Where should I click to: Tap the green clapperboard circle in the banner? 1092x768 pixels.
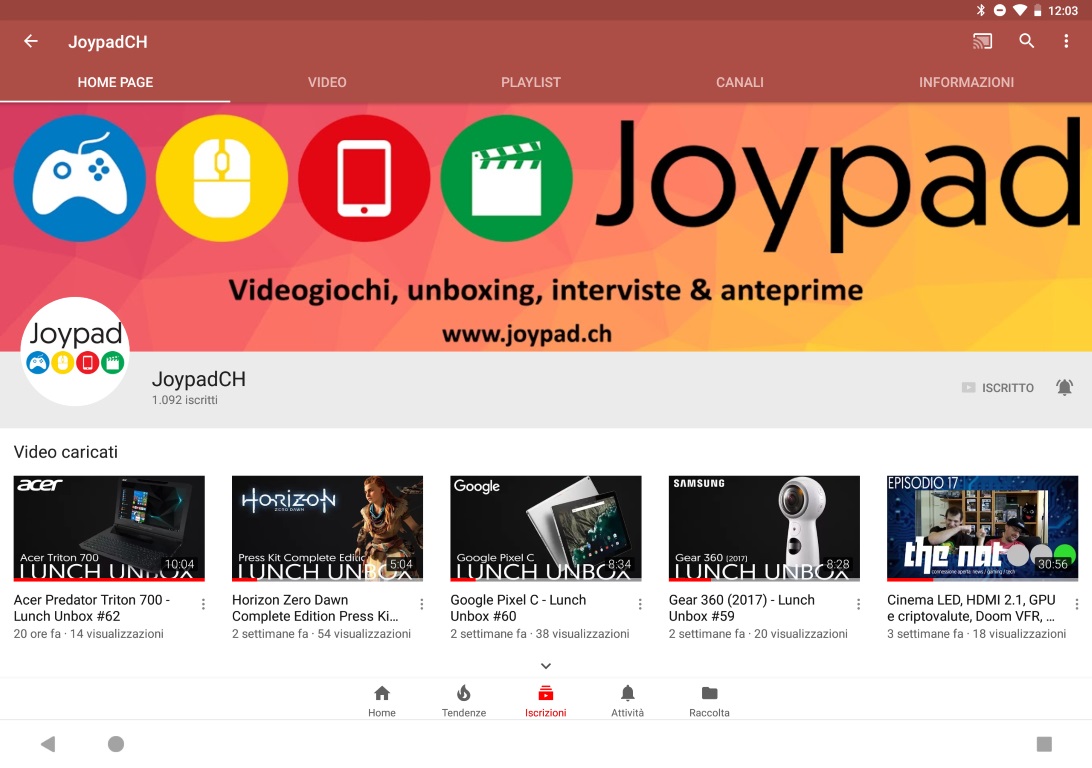pos(507,178)
